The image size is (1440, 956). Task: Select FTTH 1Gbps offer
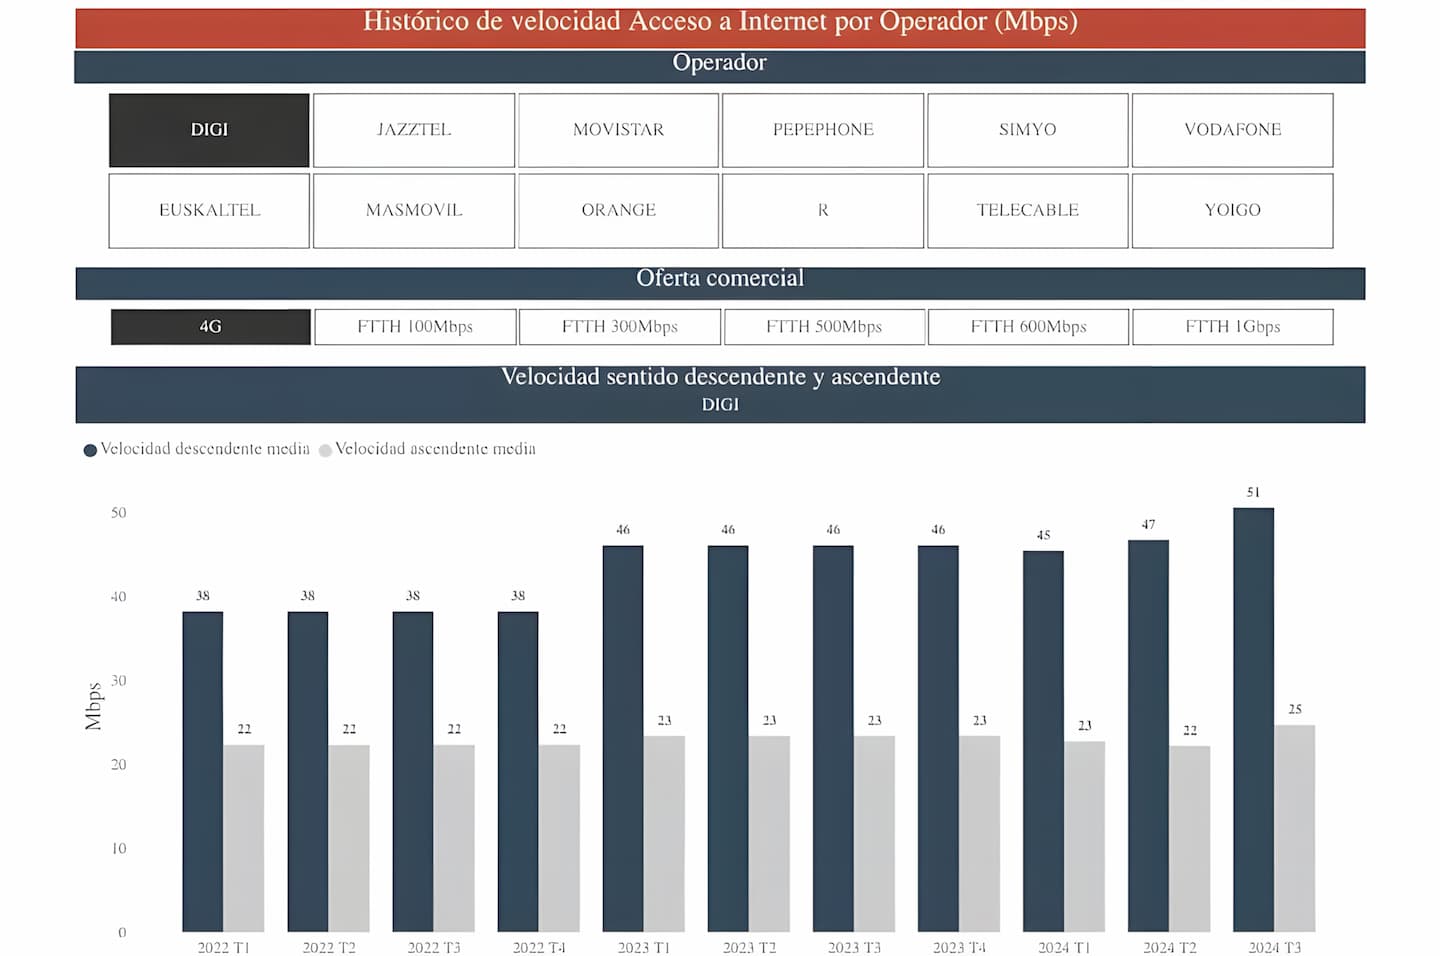pos(1233,327)
